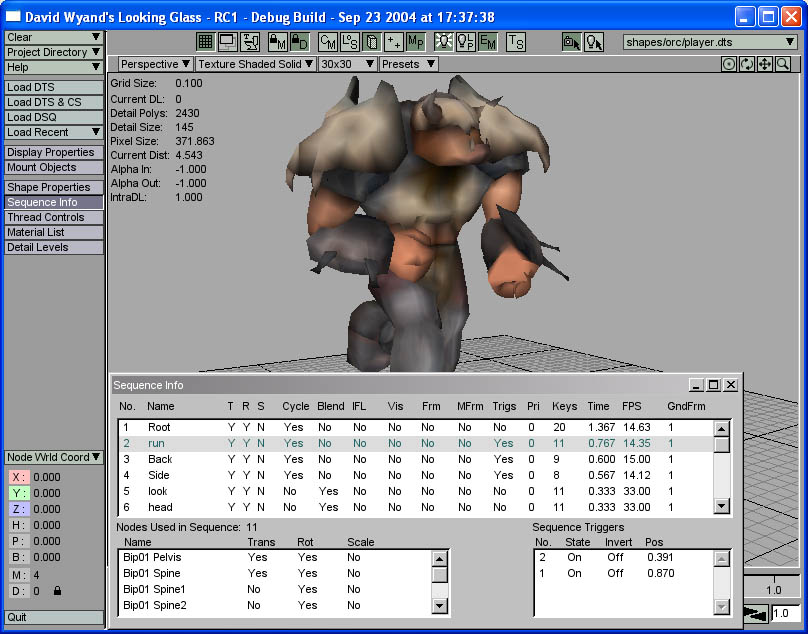The height and width of the screenshot is (634, 808).
Task: Click the EM toolbar icon
Action: [488, 41]
